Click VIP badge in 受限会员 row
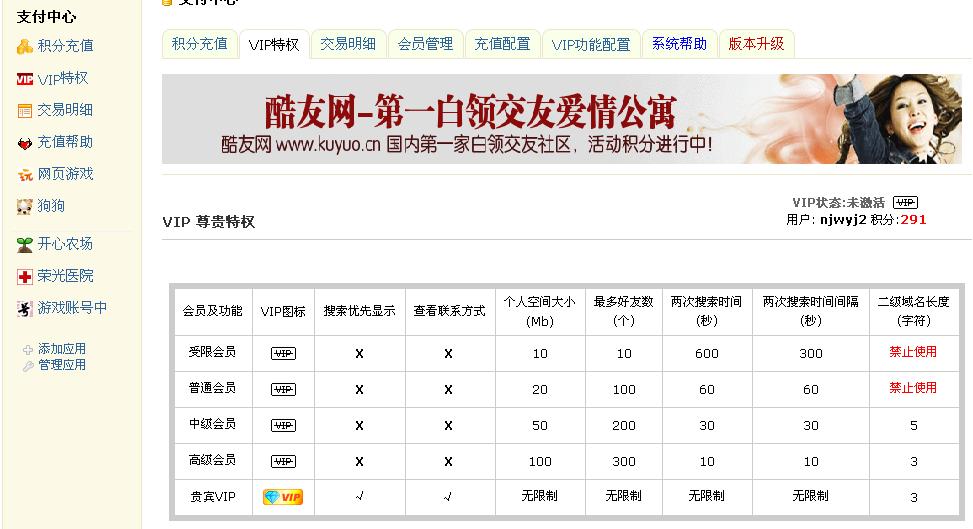973x529 pixels. pyautogui.click(x=284, y=353)
